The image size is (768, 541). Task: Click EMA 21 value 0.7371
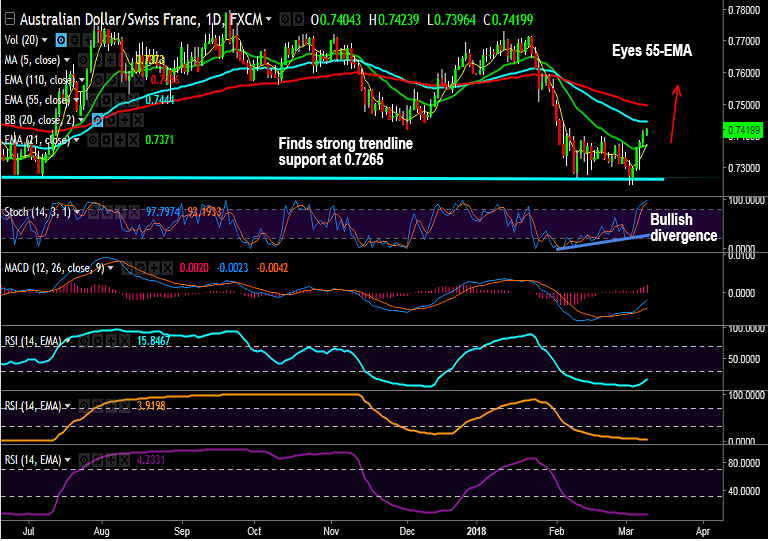(x=160, y=141)
